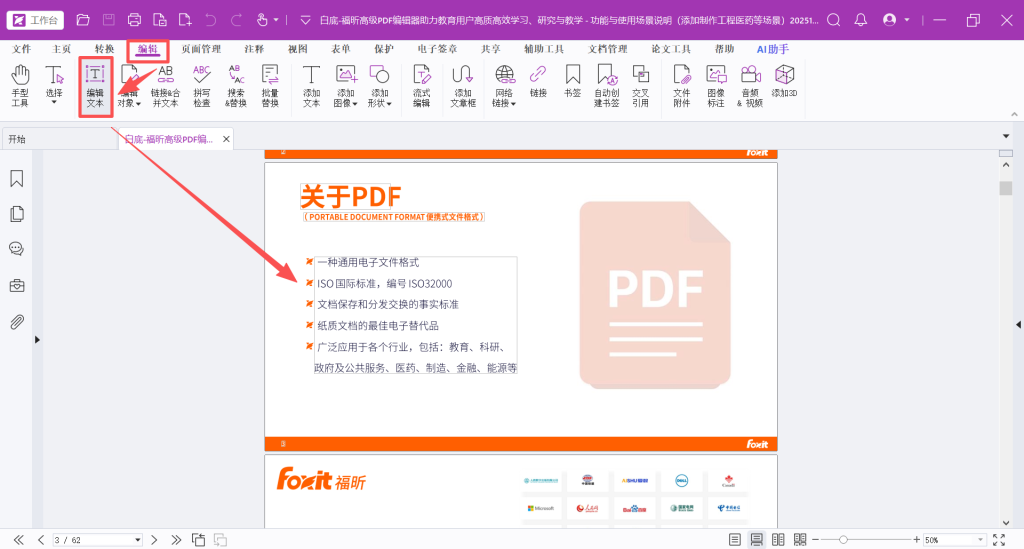Collapse the ribbon with the chevron

(1014, 114)
